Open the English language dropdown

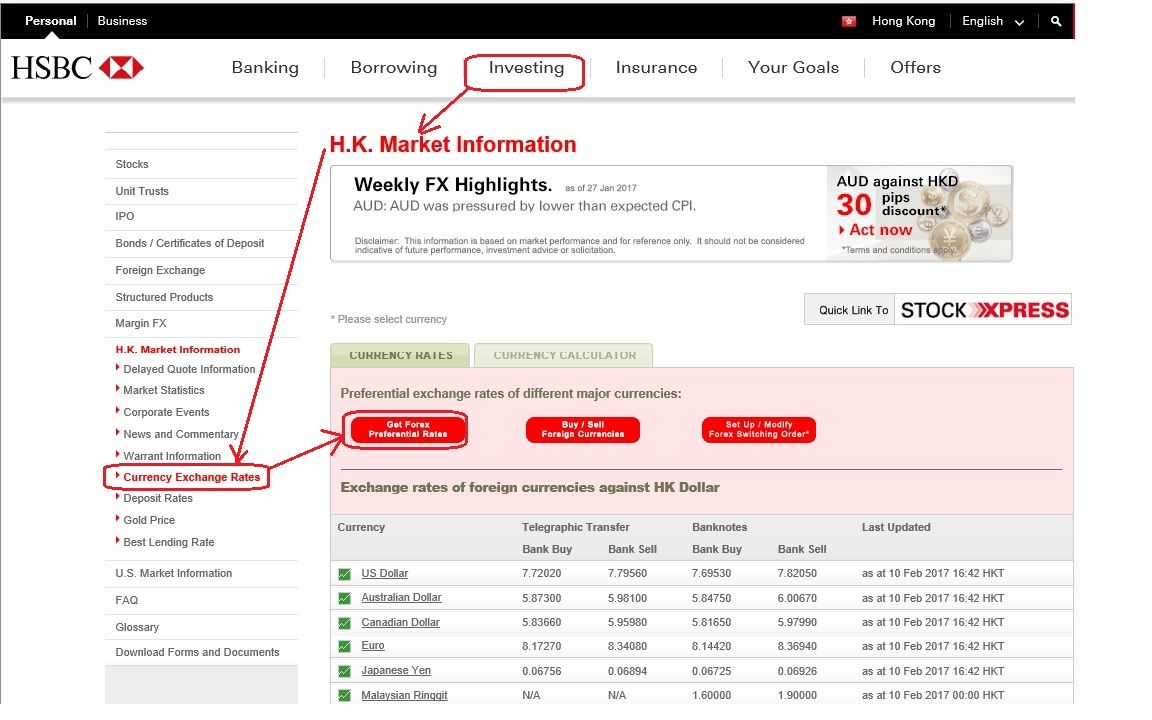click(993, 21)
